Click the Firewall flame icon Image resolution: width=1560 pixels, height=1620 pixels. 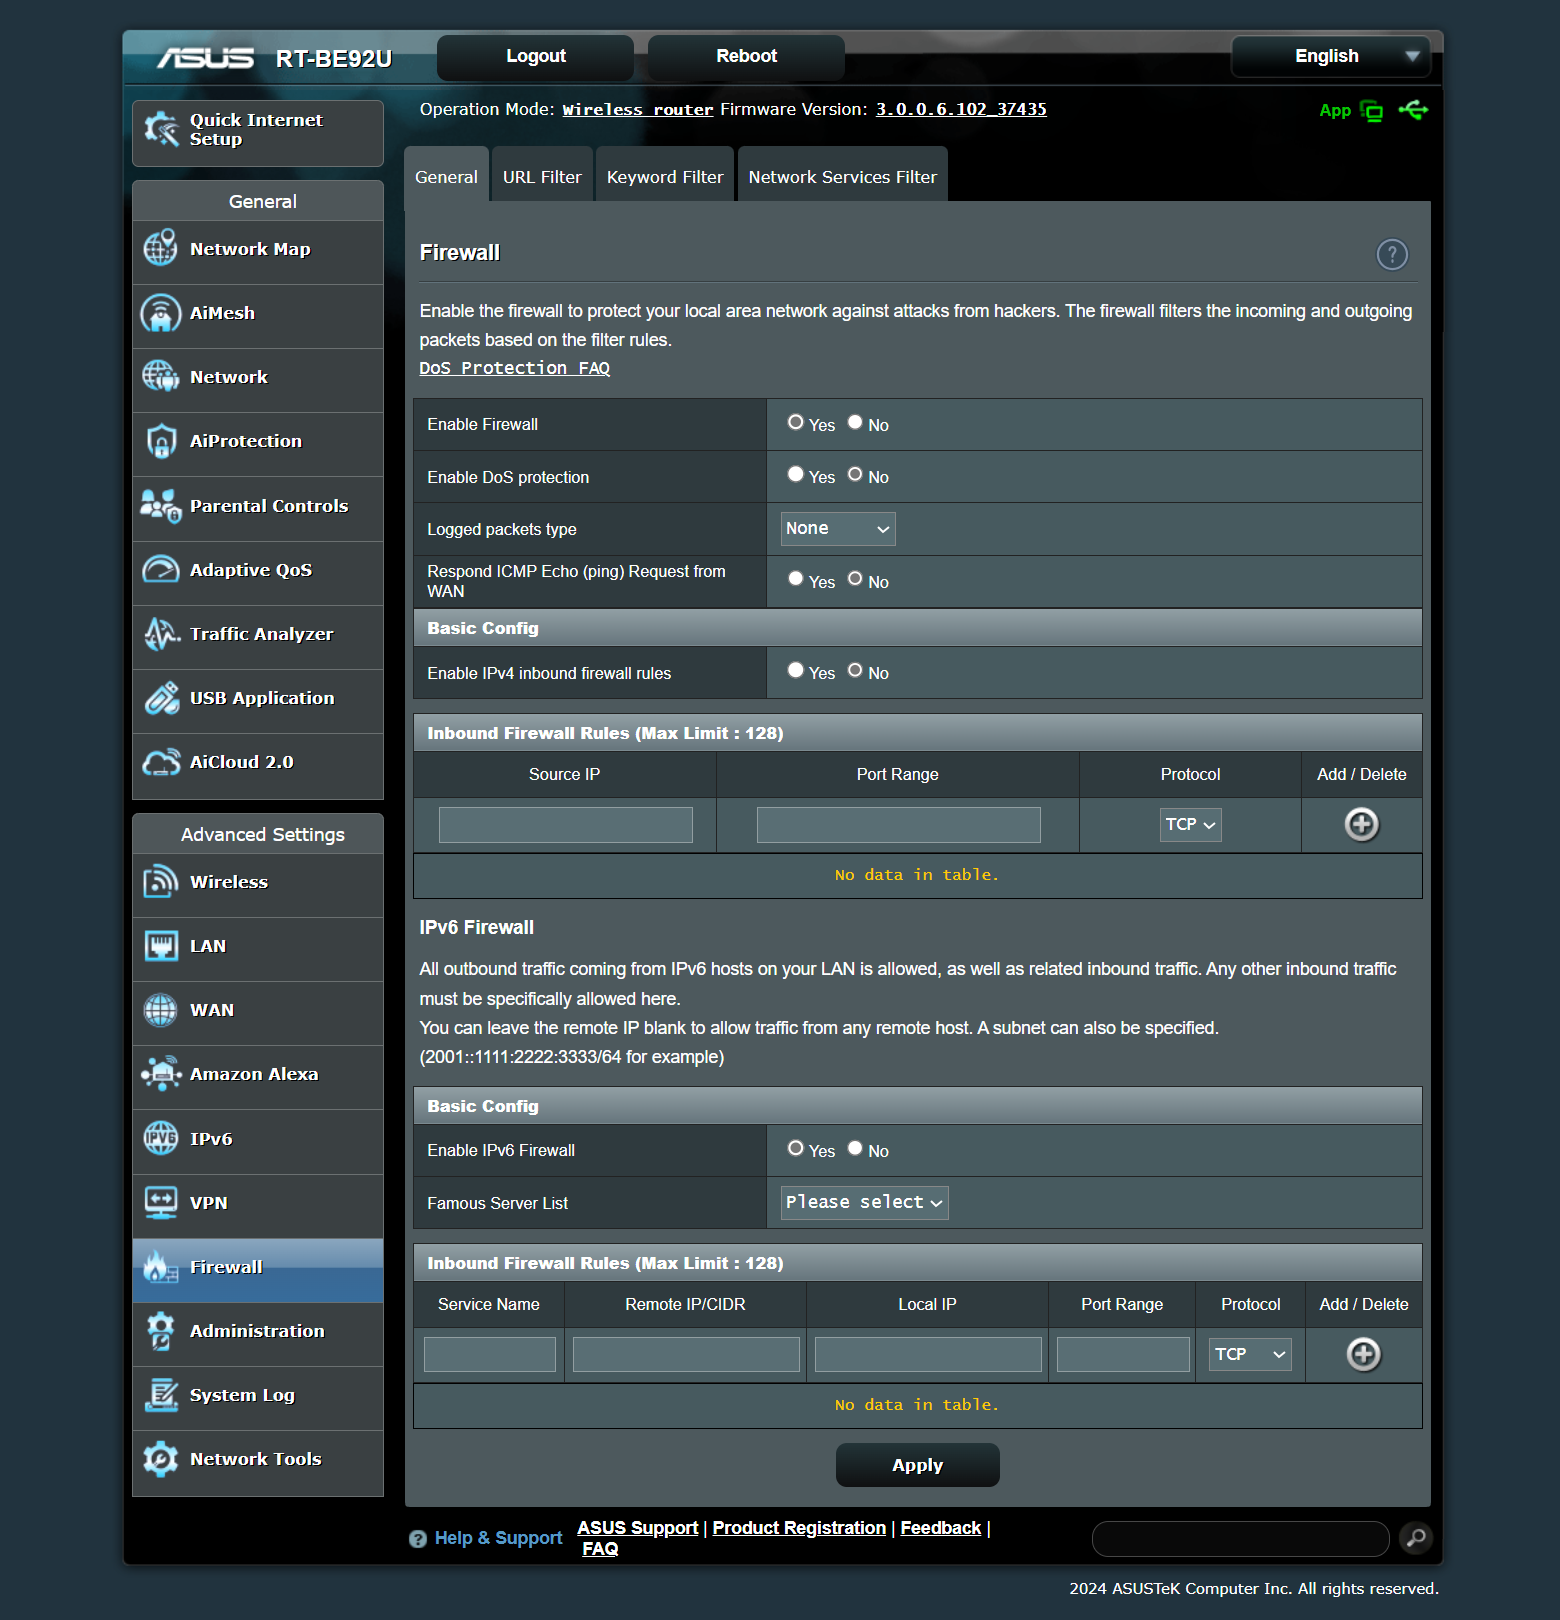coord(160,1267)
